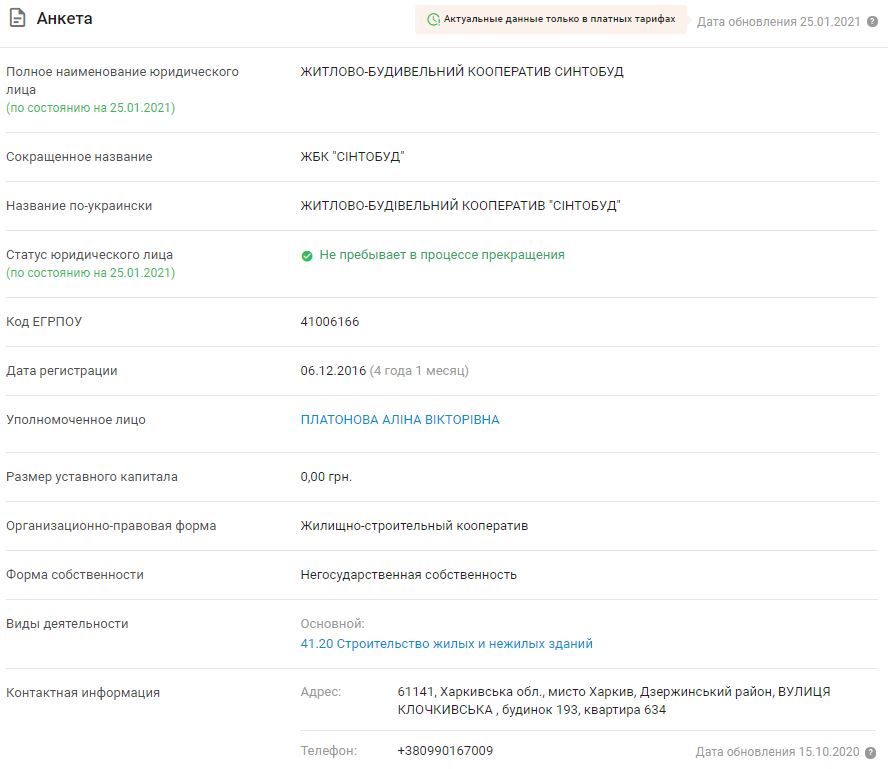
Task: Click the 'Негосударственная собственность' ownership value
Action: tap(408, 575)
